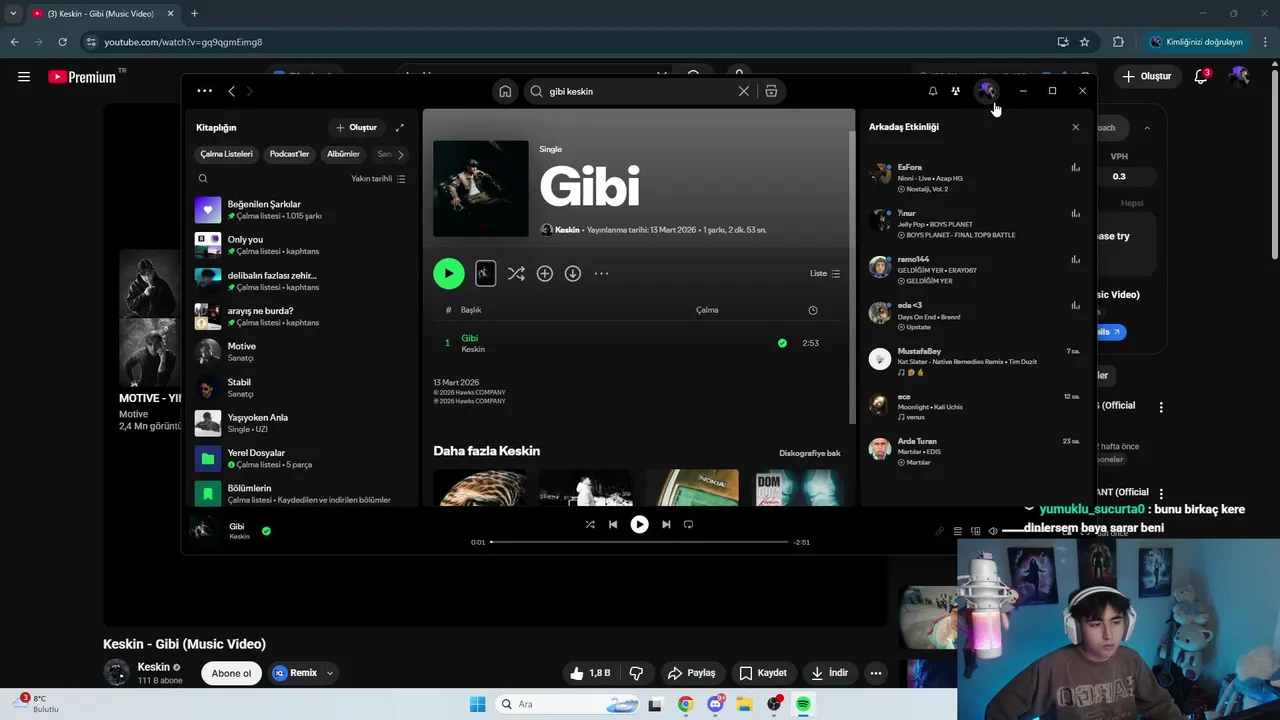Image resolution: width=1280 pixels, height=720 pixels.
Task: Open YouTube hamburger guide menu
Action: 24,77
